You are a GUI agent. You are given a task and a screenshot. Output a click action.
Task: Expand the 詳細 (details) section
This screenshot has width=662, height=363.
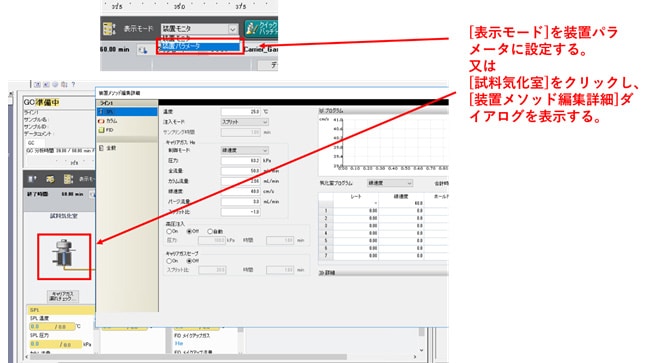[382, 273]
